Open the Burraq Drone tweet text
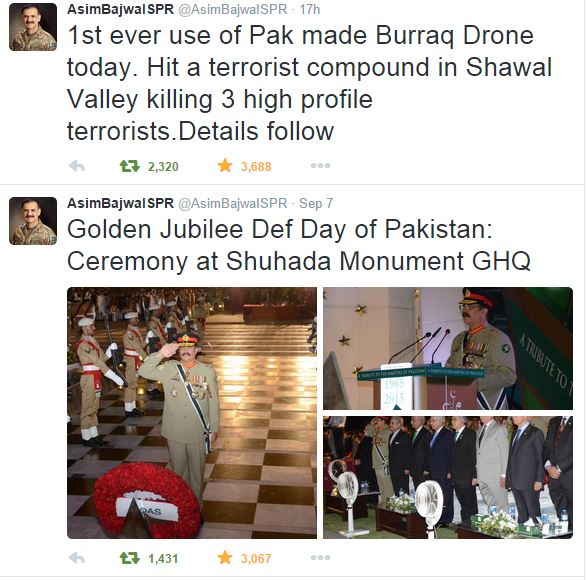The width and height of the screenshot is (587, 580). 310,83
